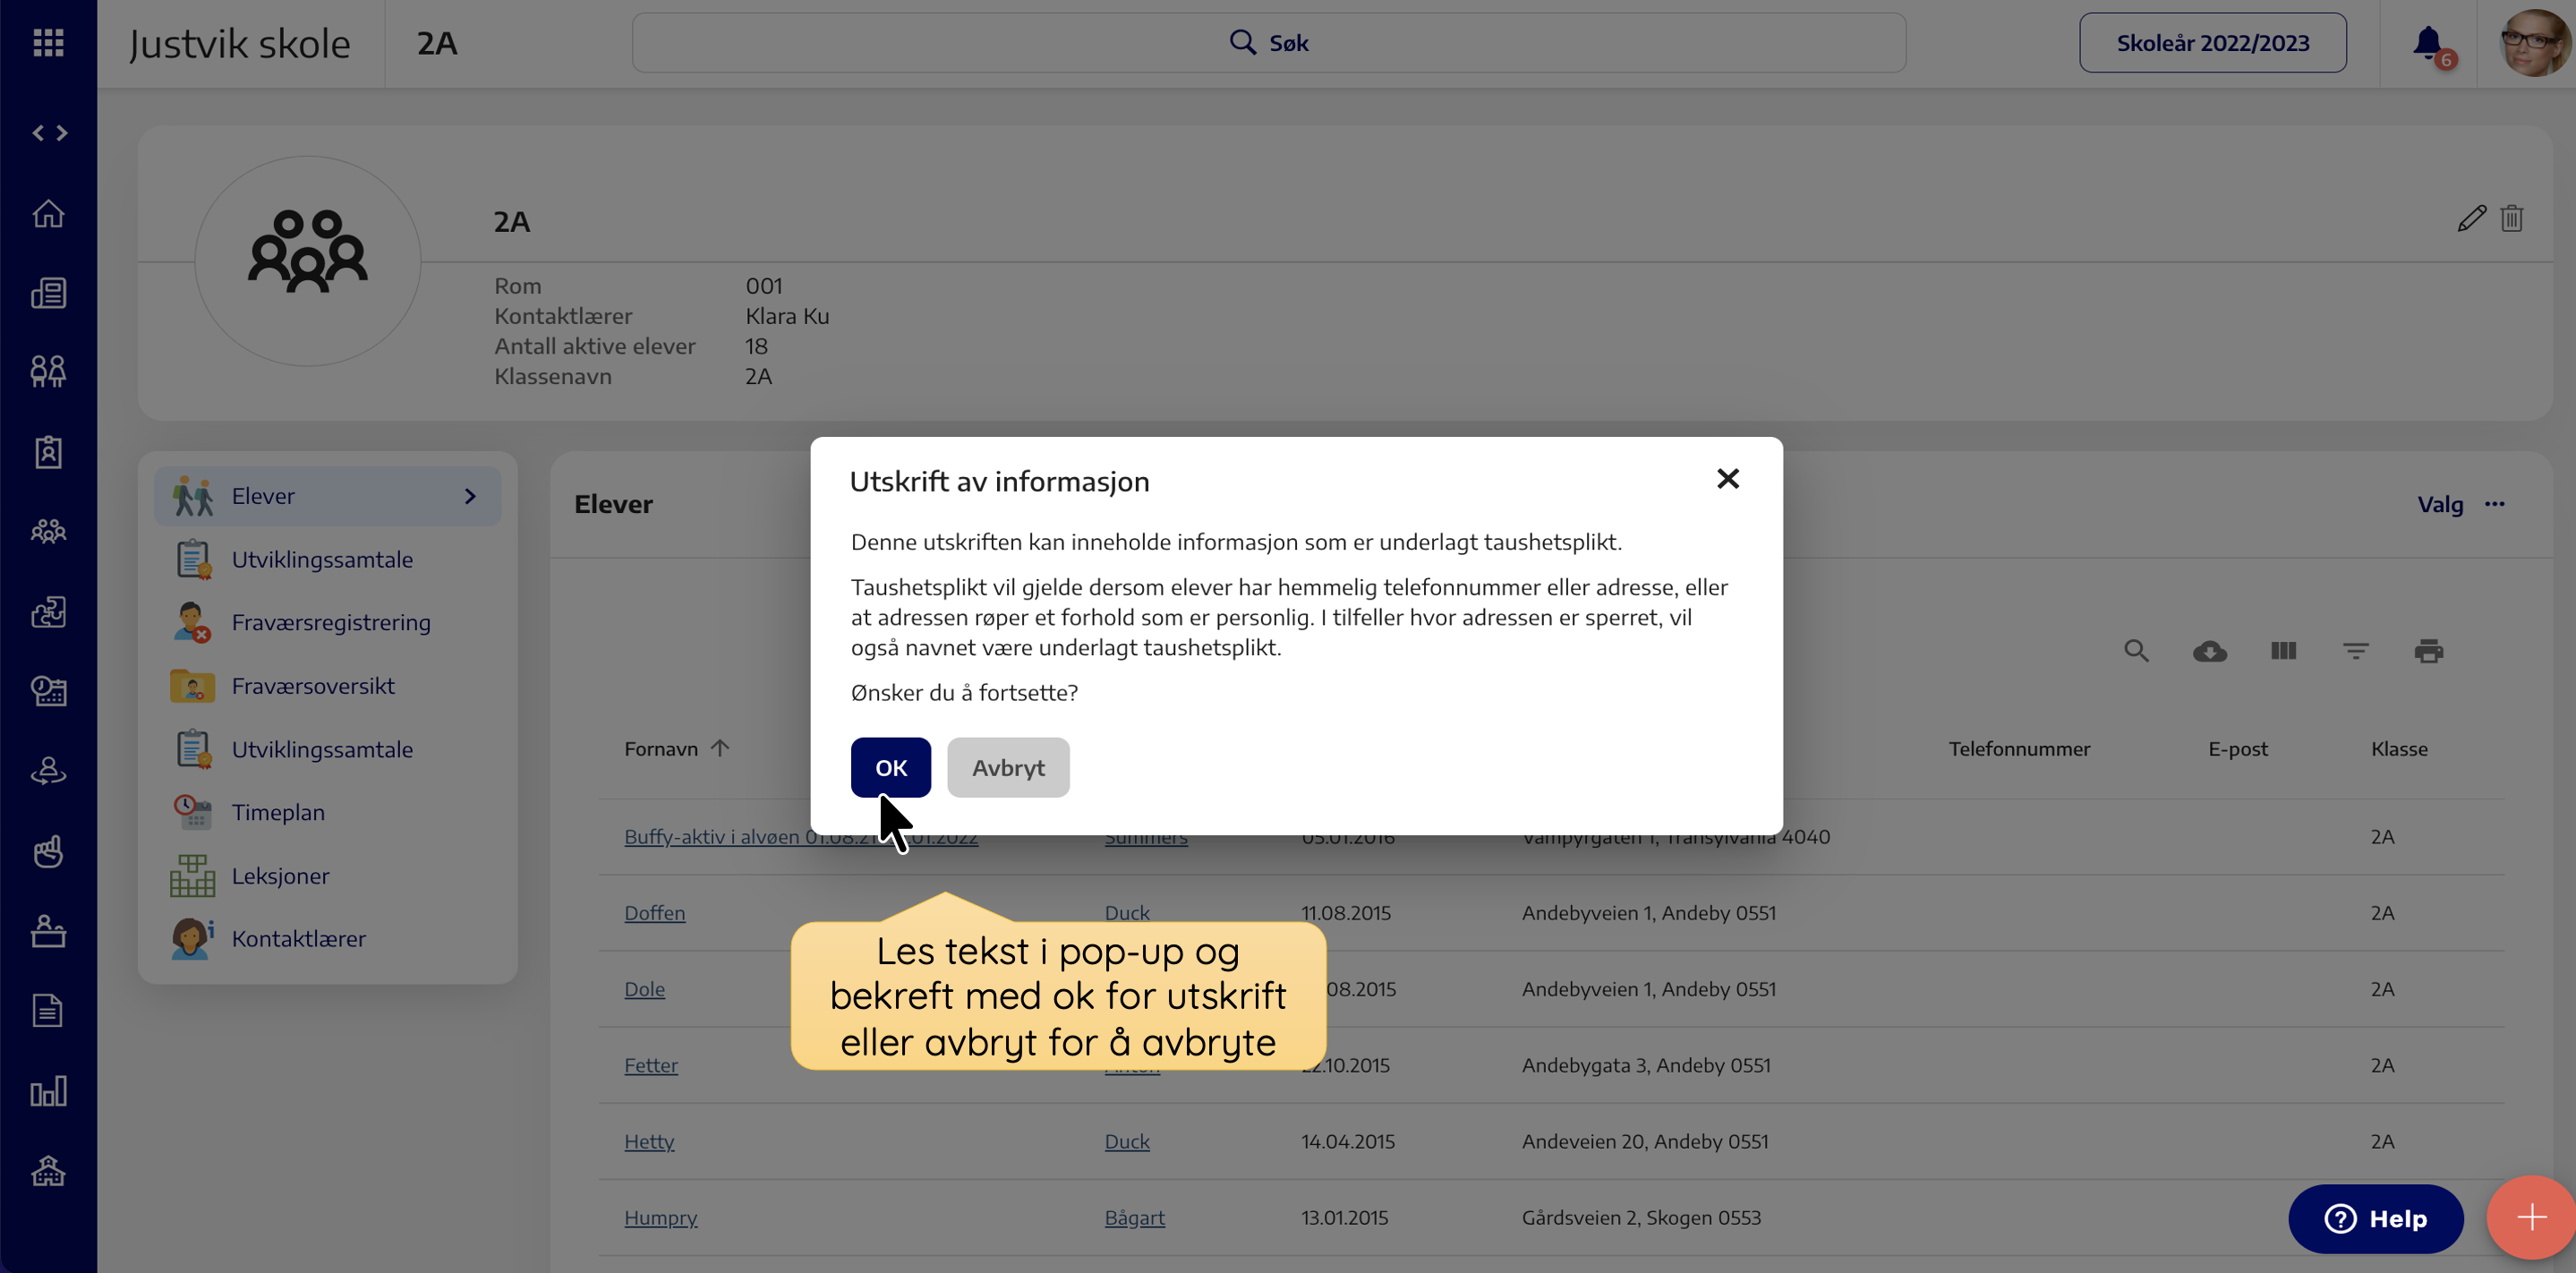Open student link Fetter
Screen dimensions: 2576x1273
point(650,1065)
